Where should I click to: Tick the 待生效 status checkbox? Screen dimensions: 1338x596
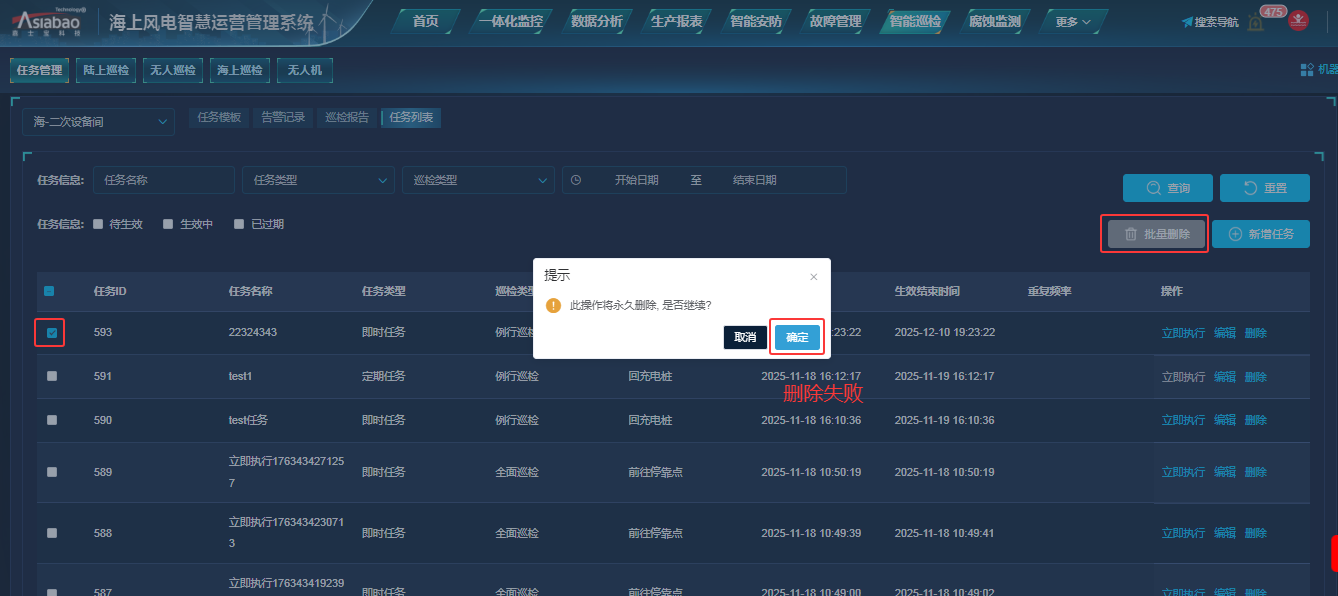coord(98,224)
